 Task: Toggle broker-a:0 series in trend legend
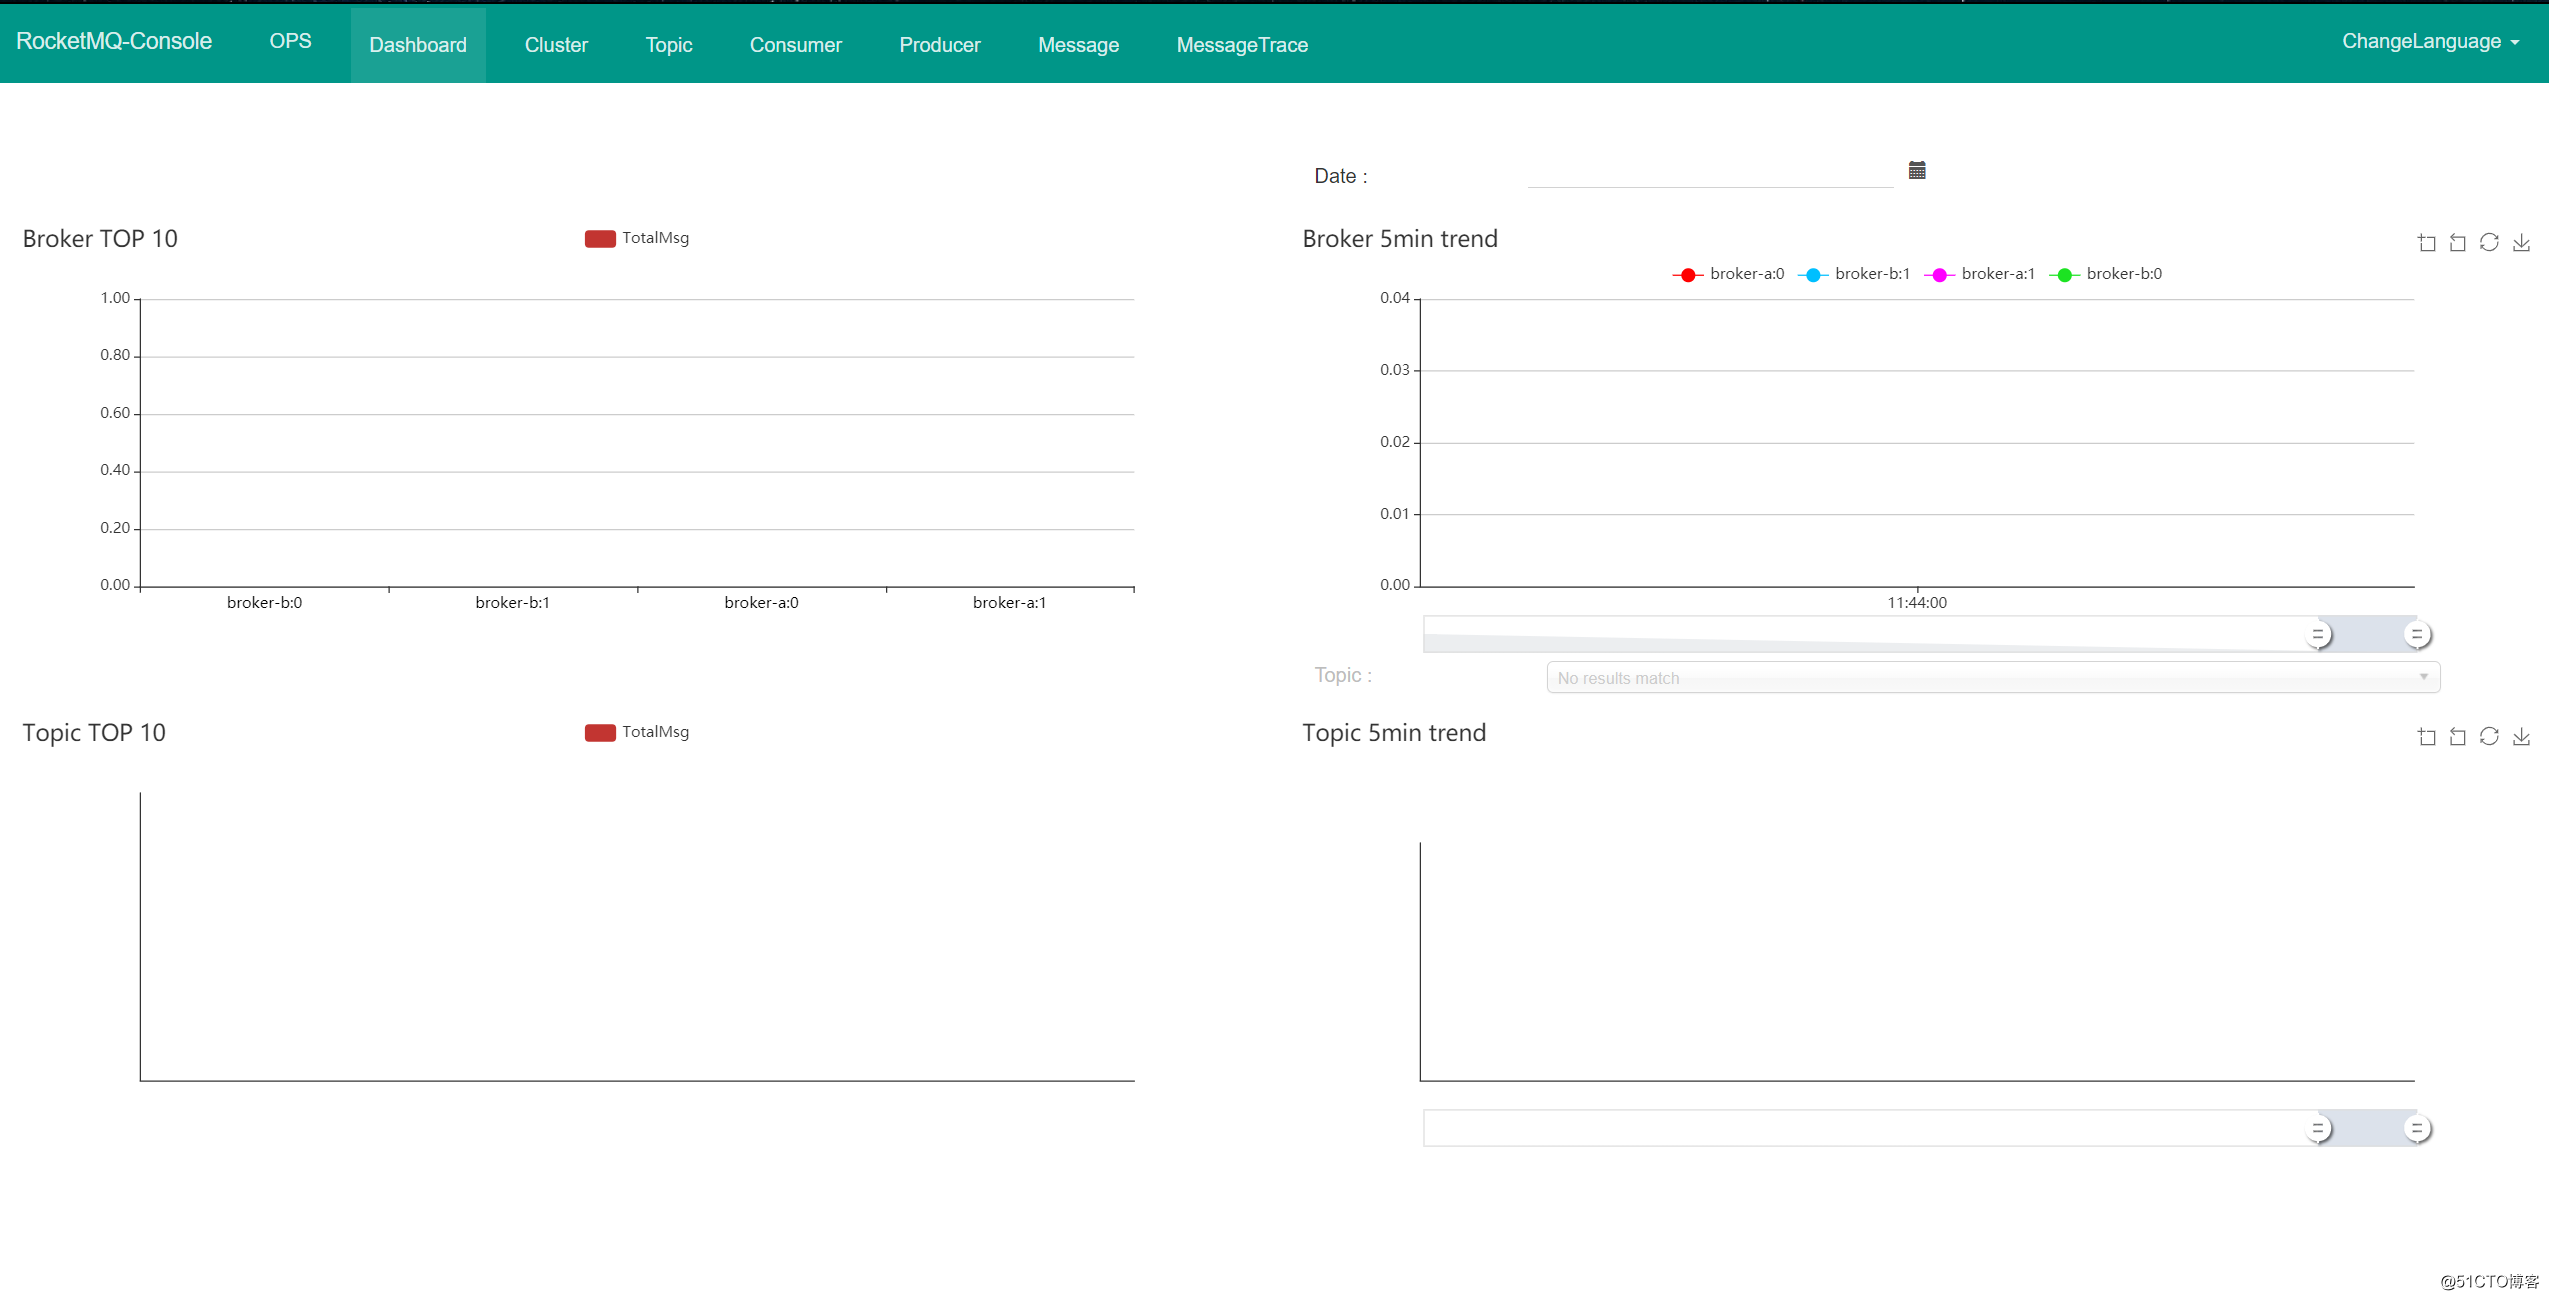[1728, 274]
